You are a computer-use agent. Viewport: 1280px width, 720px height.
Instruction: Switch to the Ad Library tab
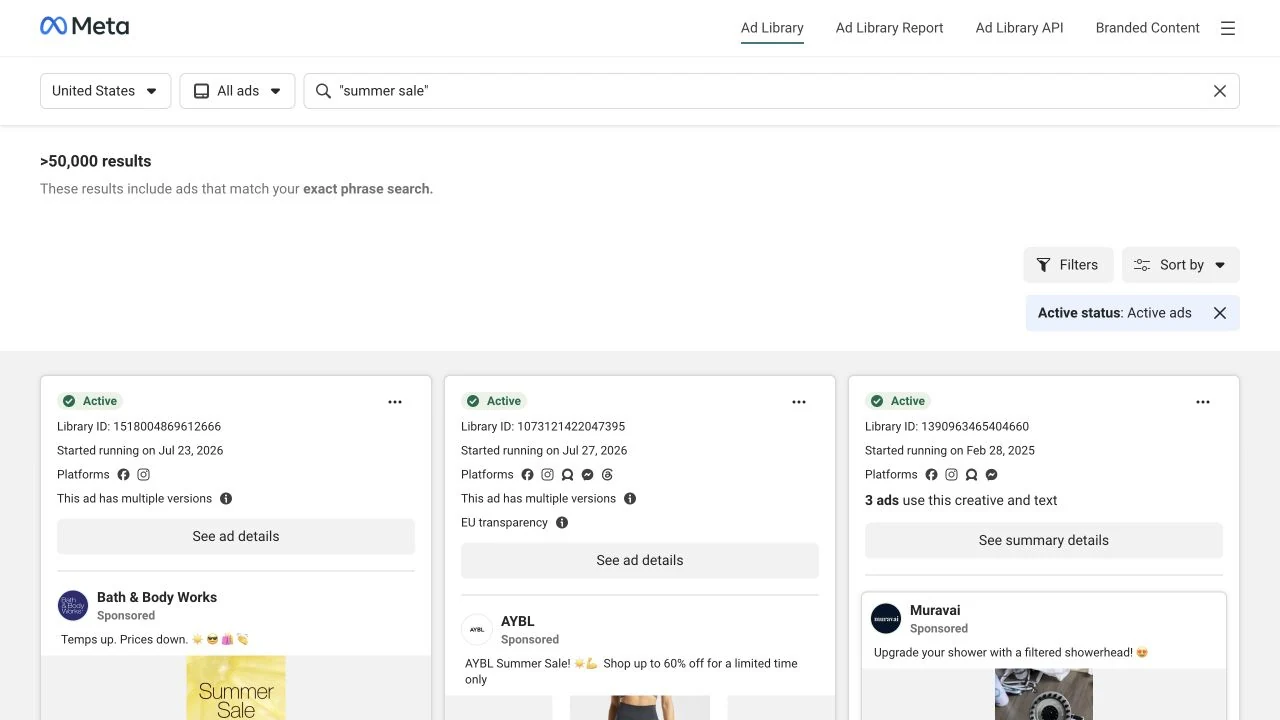(772, 28)
